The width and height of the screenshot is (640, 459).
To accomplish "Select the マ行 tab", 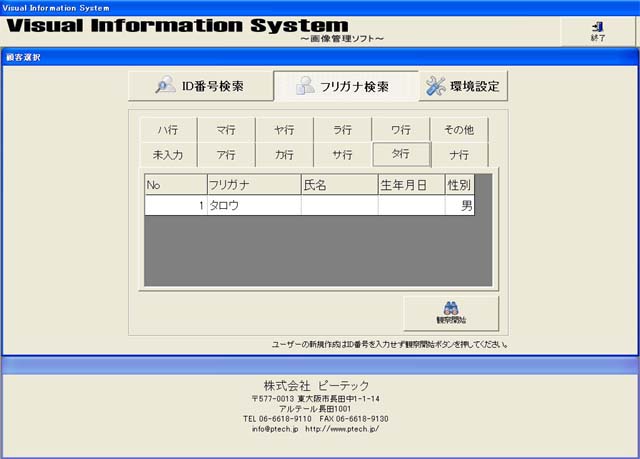I will 225,130.
